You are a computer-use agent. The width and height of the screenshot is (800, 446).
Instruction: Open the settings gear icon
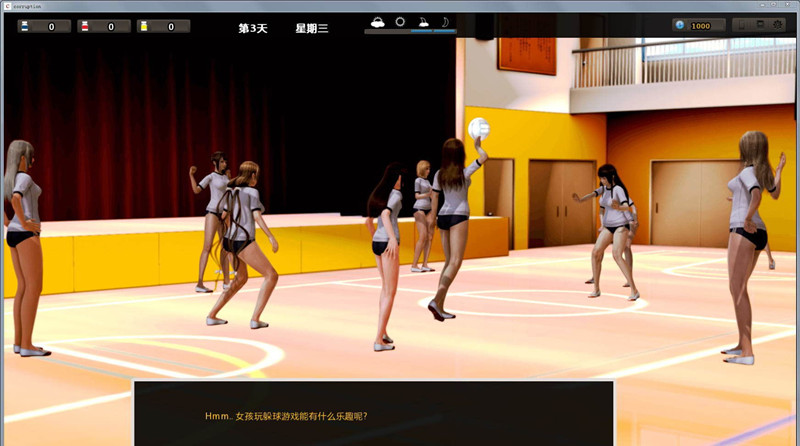click(x=777, y=25)
